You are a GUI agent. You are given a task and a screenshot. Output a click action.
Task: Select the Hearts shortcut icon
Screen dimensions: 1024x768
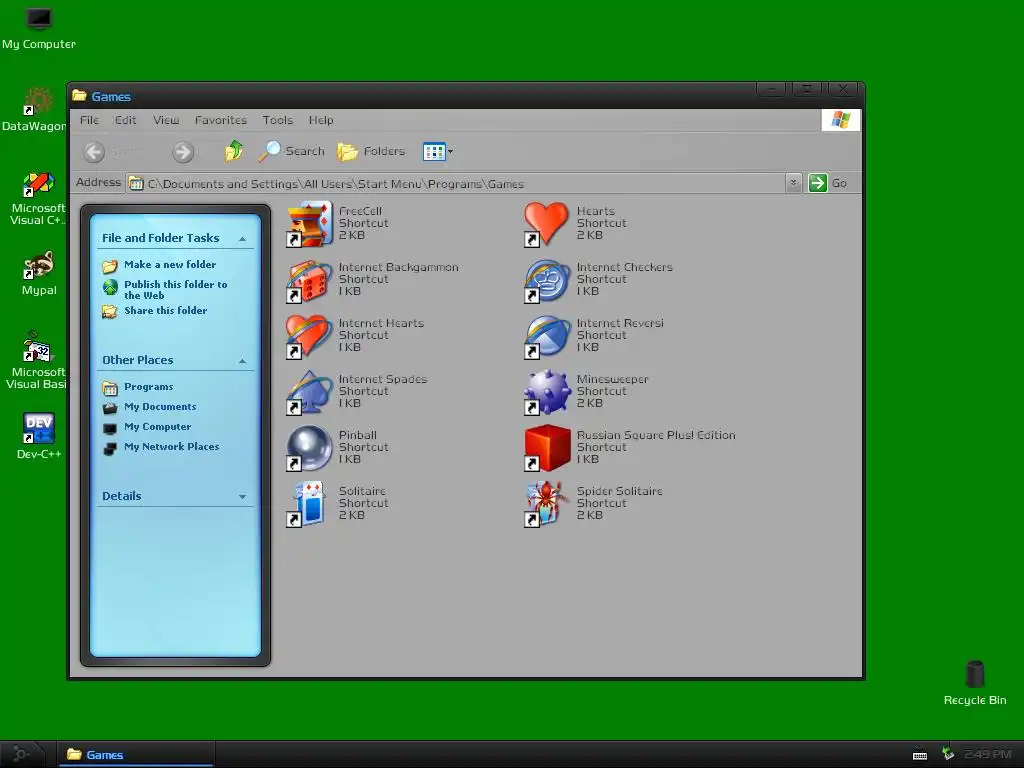pyautogui.click(x=547, y=224)
